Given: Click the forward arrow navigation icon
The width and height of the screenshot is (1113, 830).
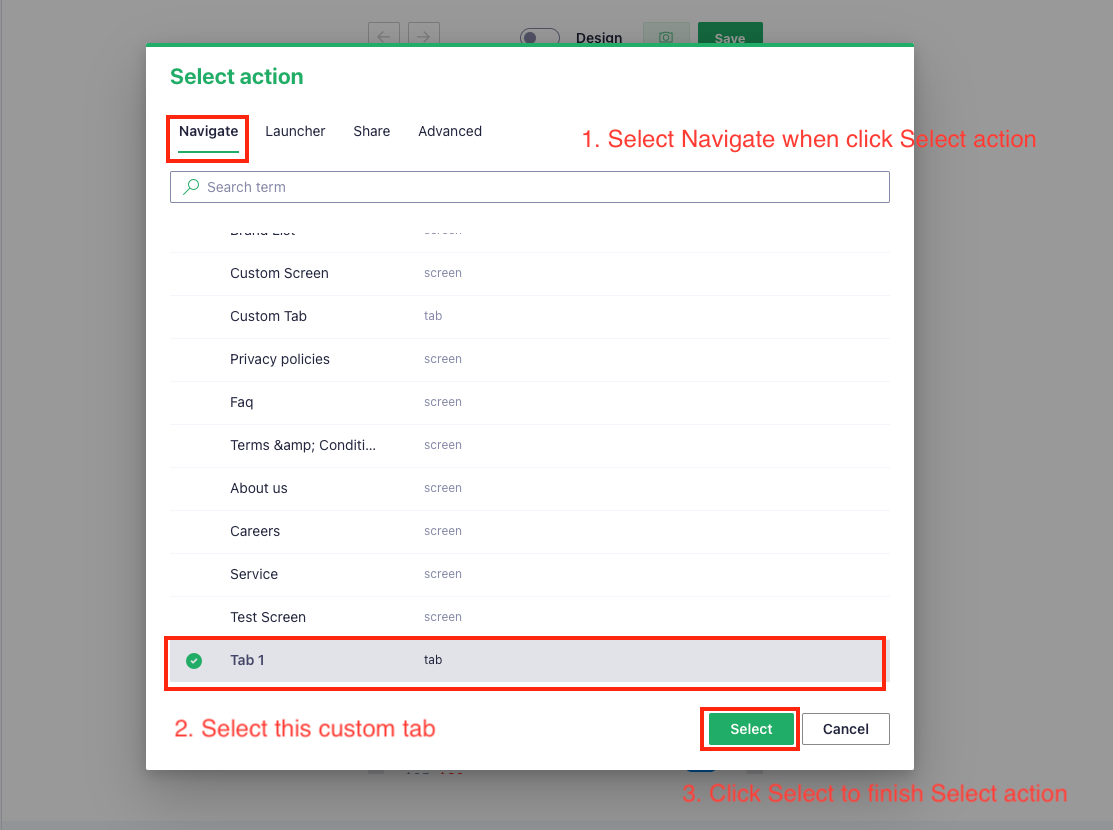Looking at the screenshot, I should tap(423, 35).
